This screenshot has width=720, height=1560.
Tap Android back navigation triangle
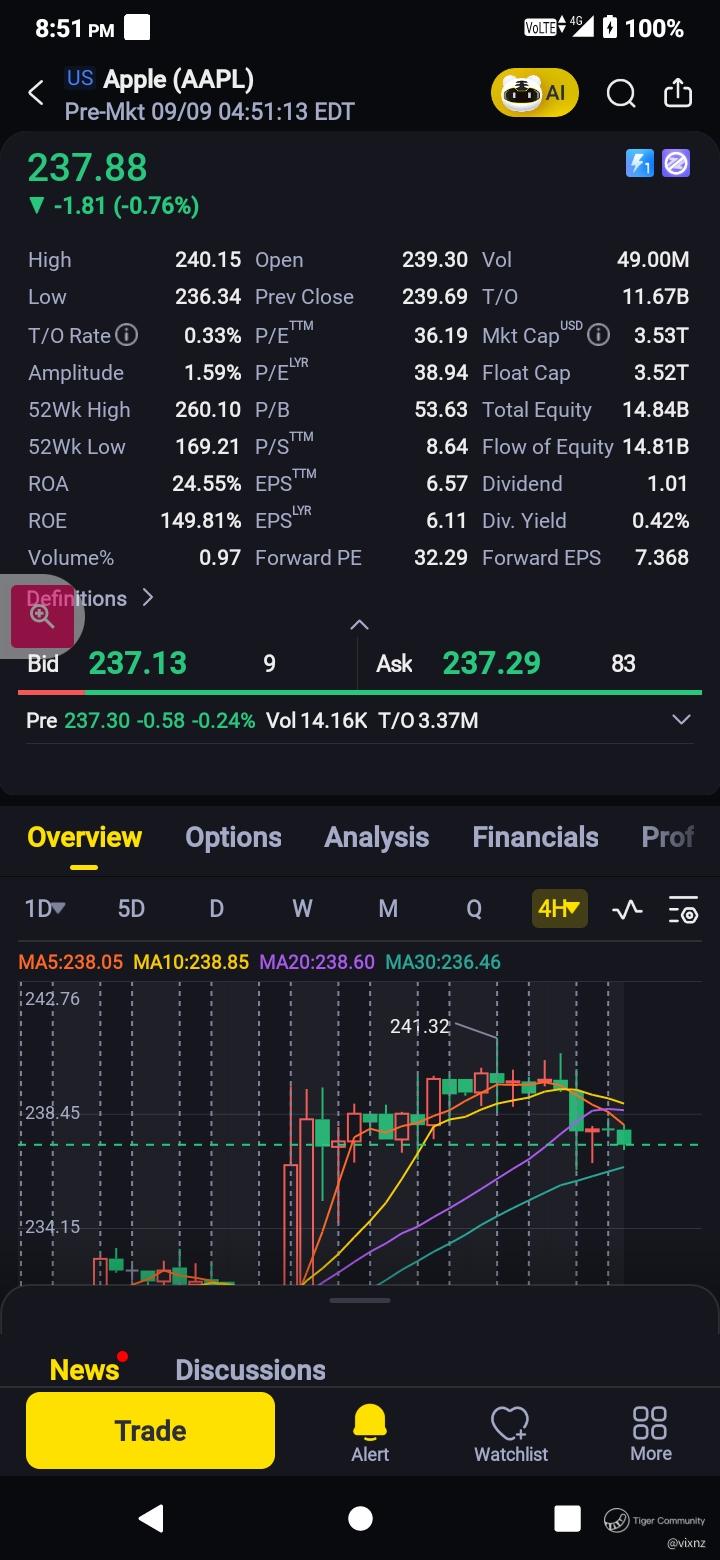point(151,1518)
